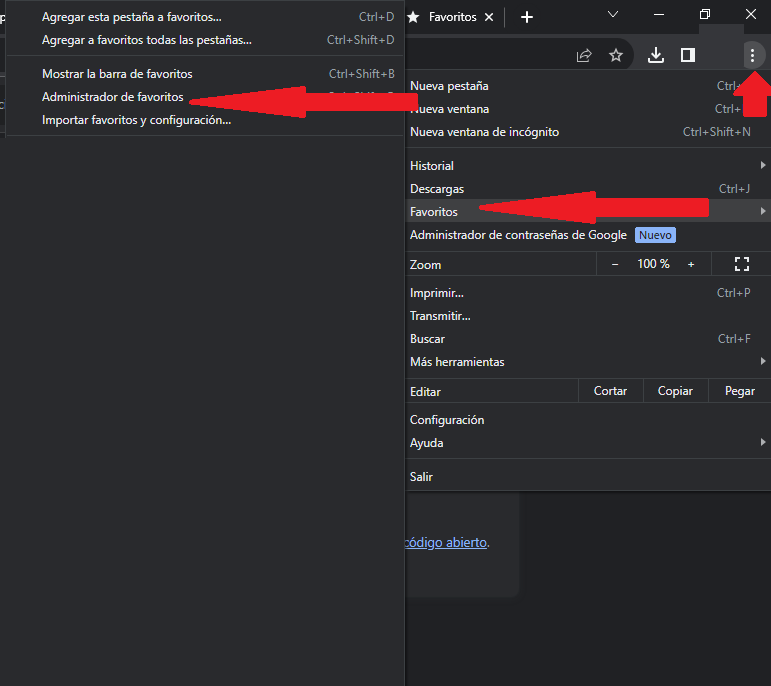Minimize the Chrome window
Screen dimensions: 771x686
(659, 15)
